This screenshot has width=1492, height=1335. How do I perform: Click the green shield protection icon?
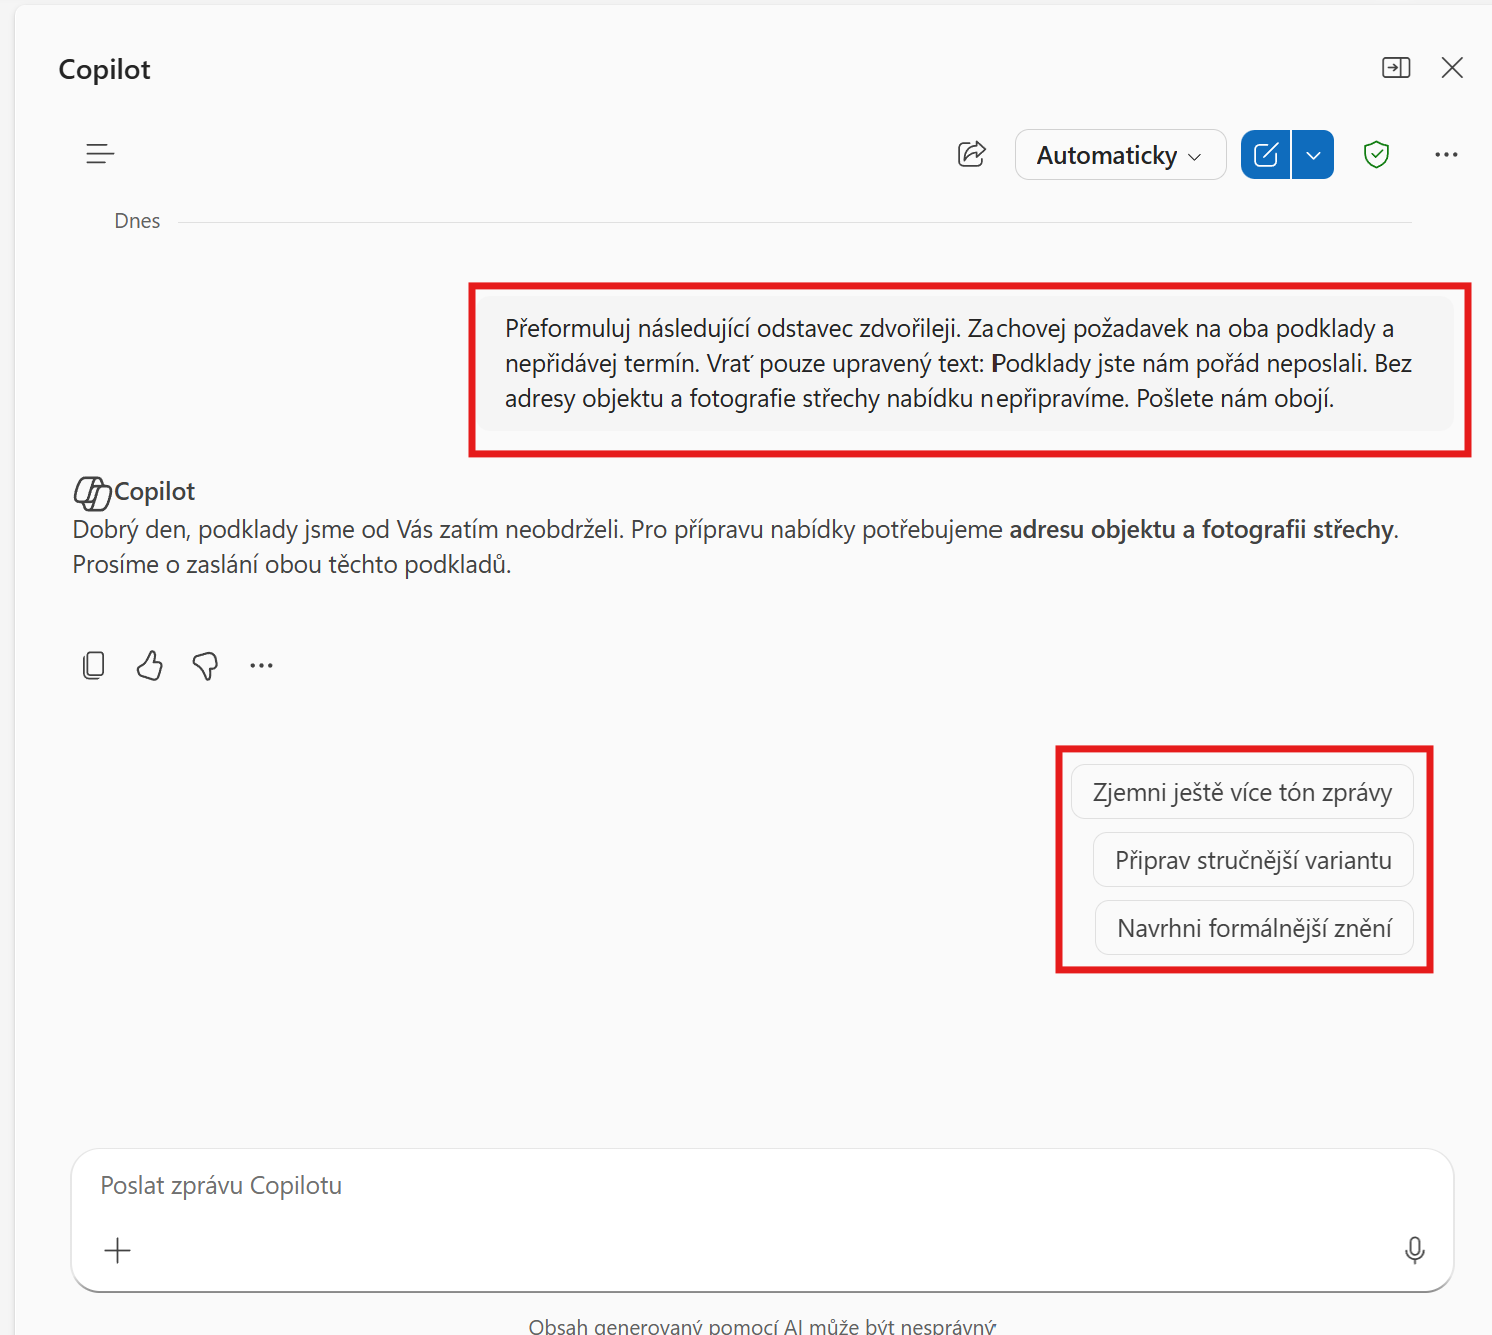(1377, 154)
